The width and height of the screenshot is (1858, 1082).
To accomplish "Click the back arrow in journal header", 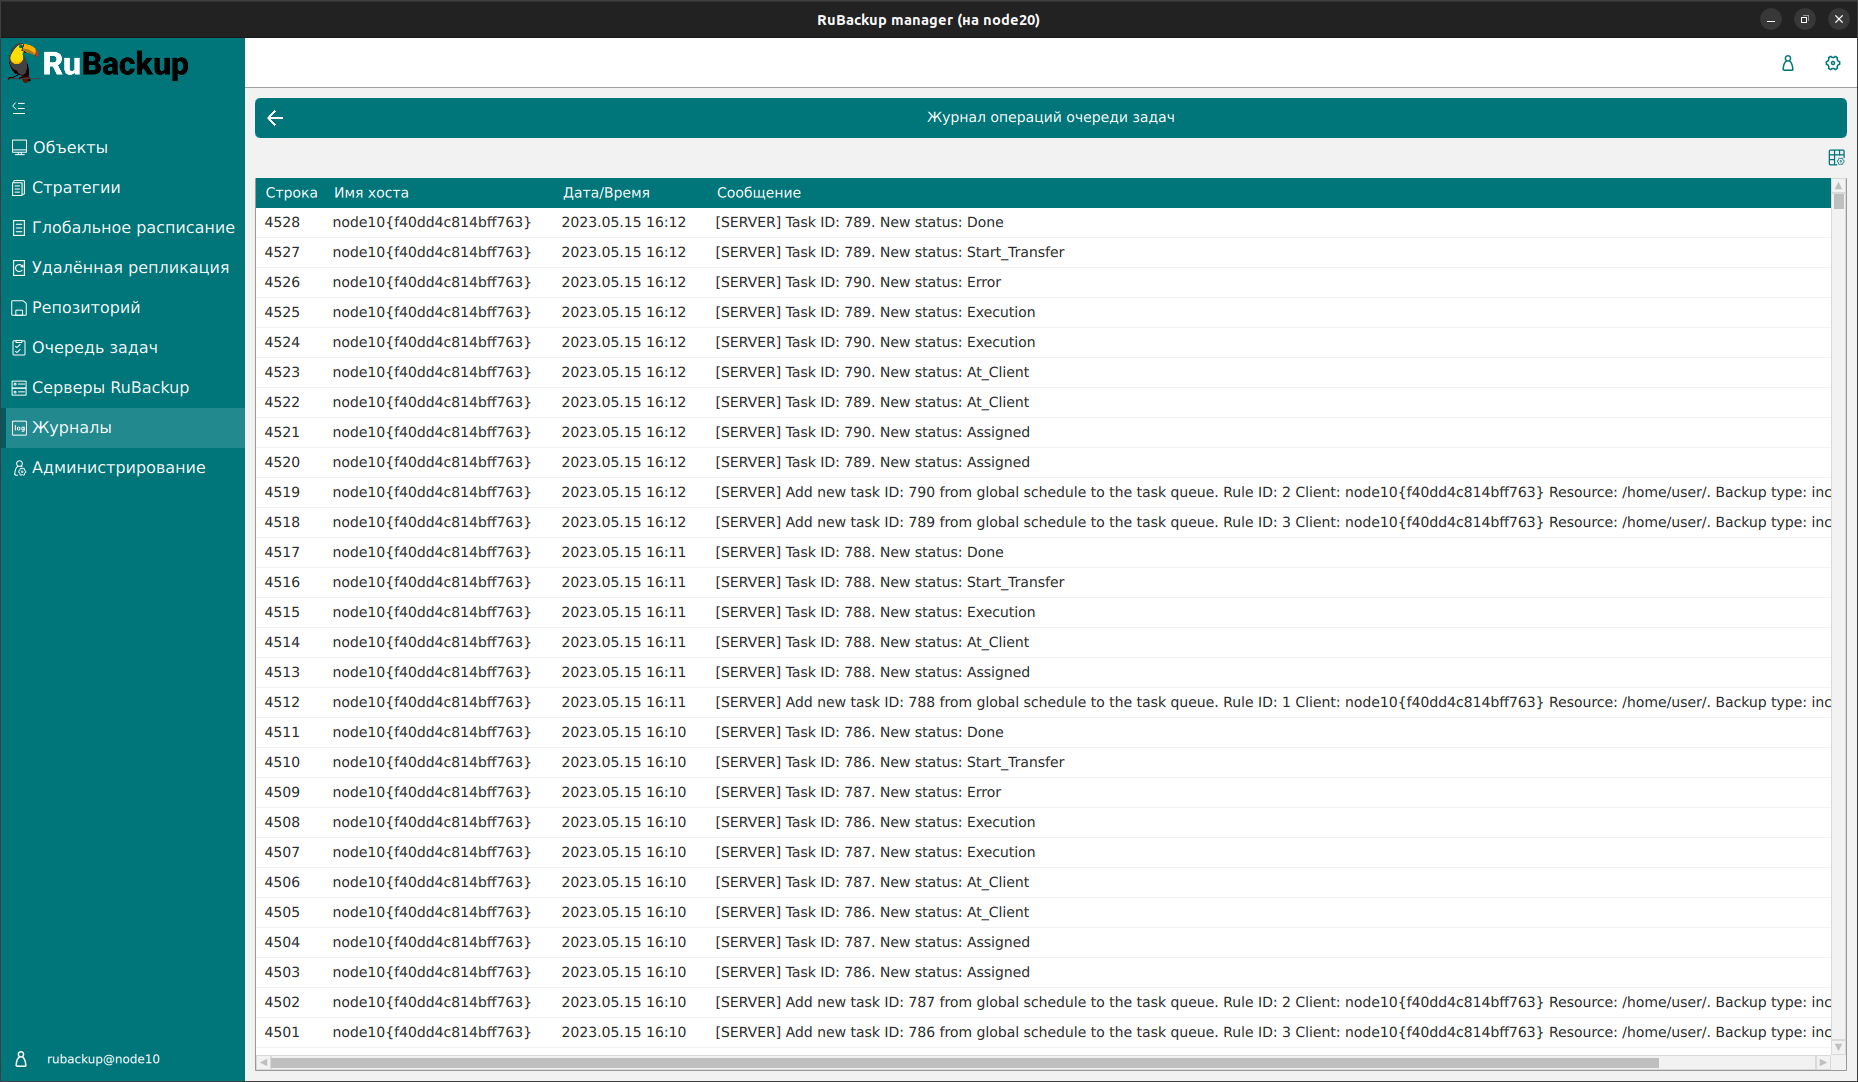I will [x=276, y=118].
